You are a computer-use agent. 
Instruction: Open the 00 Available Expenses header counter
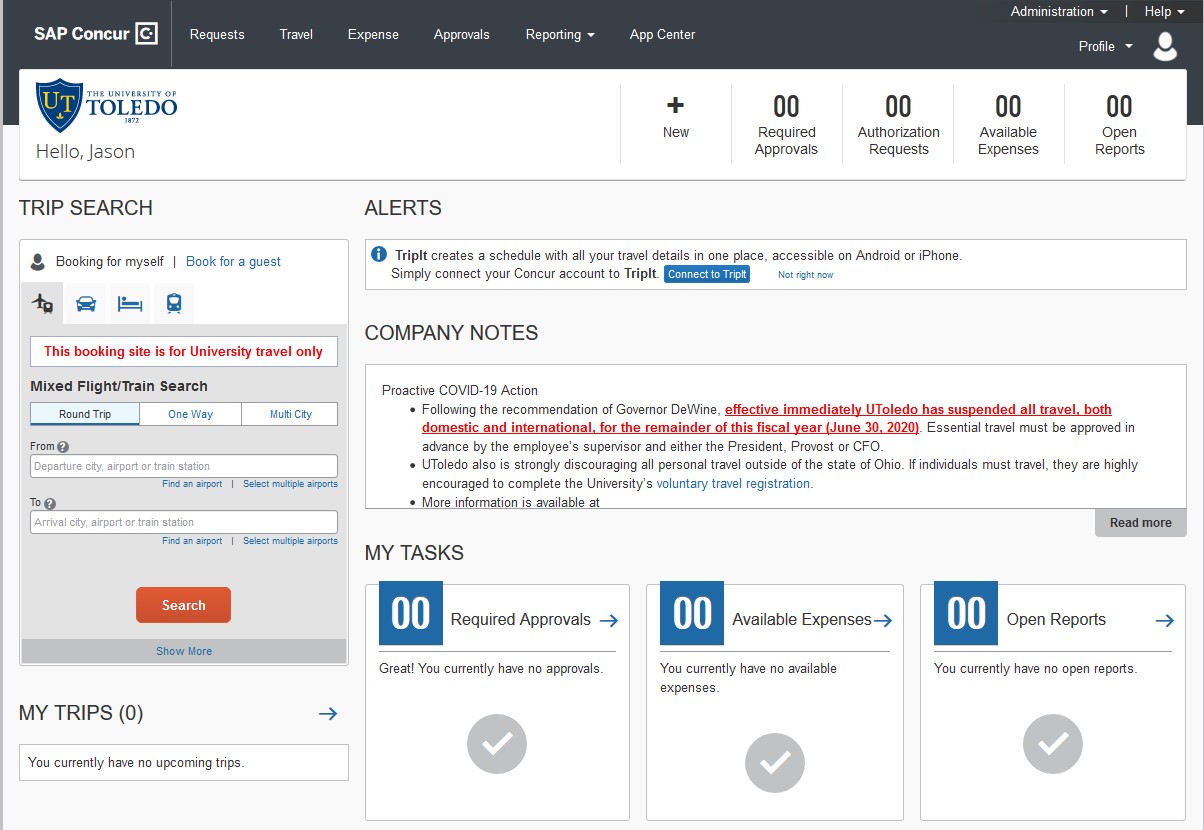tap(1008, 124)
